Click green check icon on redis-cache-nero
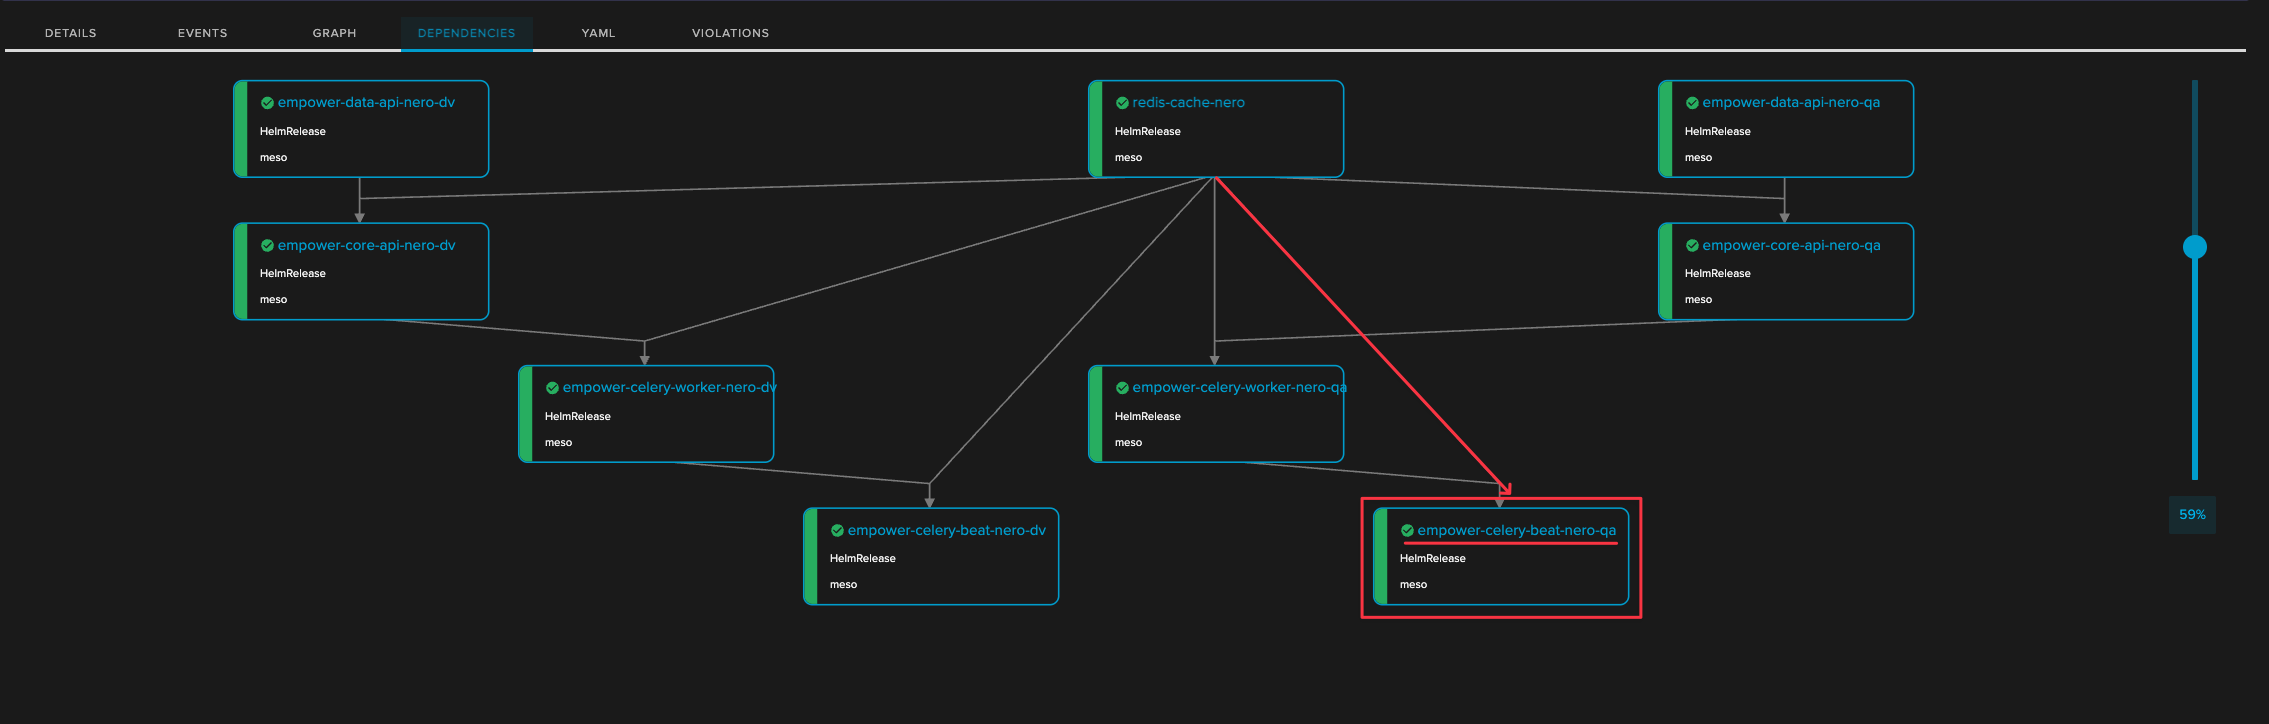The width and height of the screenshot is (2269, 724). 1122,103
